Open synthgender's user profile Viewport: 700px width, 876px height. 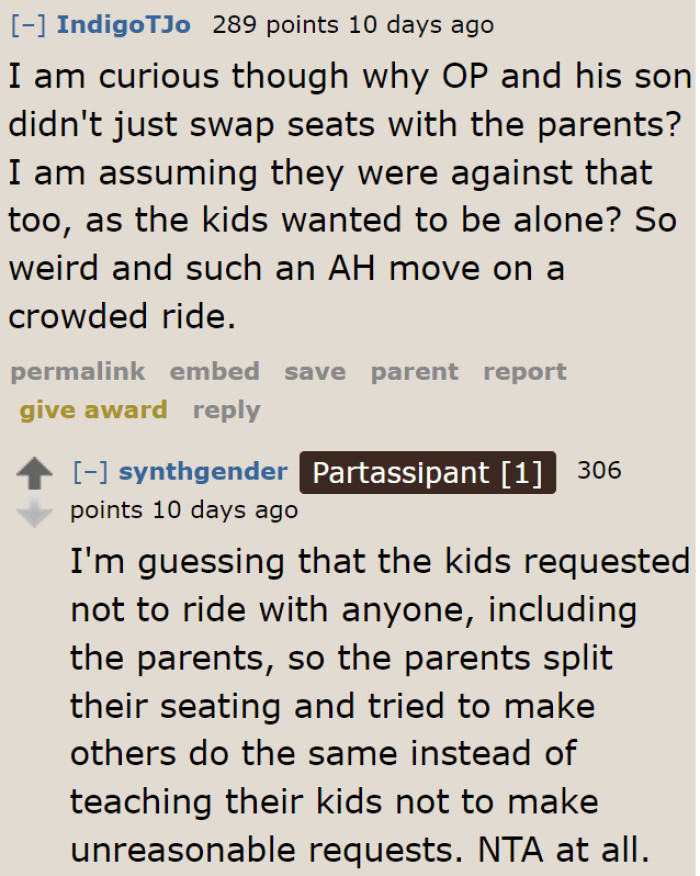204,473
